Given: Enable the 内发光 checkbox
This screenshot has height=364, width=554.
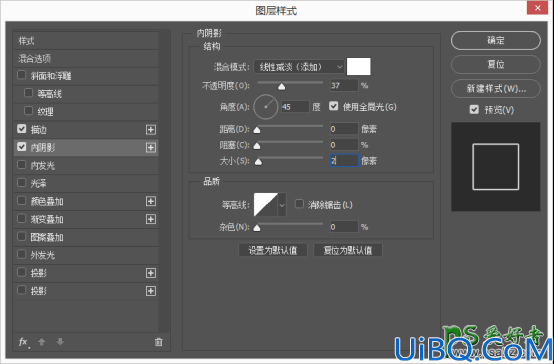Looking at the screenshot, I should point(22,165).
